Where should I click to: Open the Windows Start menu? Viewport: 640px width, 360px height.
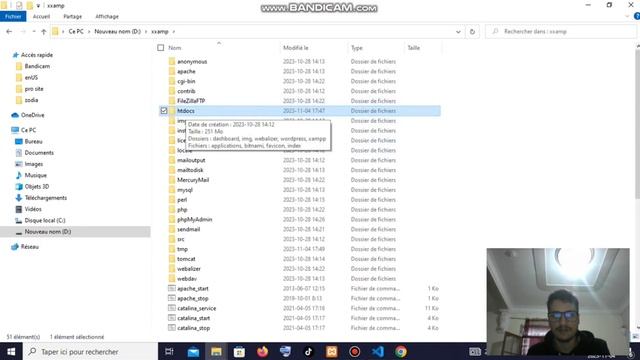[11, 351]
